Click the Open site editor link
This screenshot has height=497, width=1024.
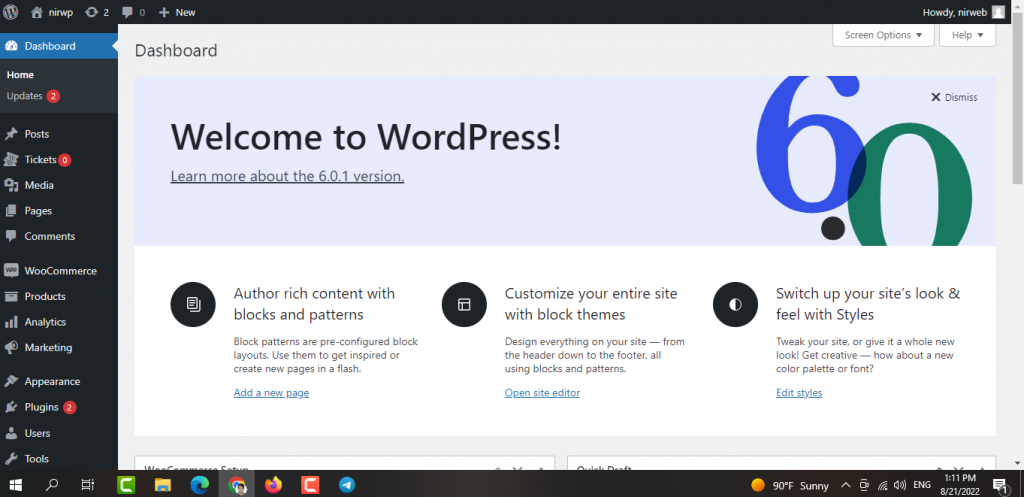point(542,393)
